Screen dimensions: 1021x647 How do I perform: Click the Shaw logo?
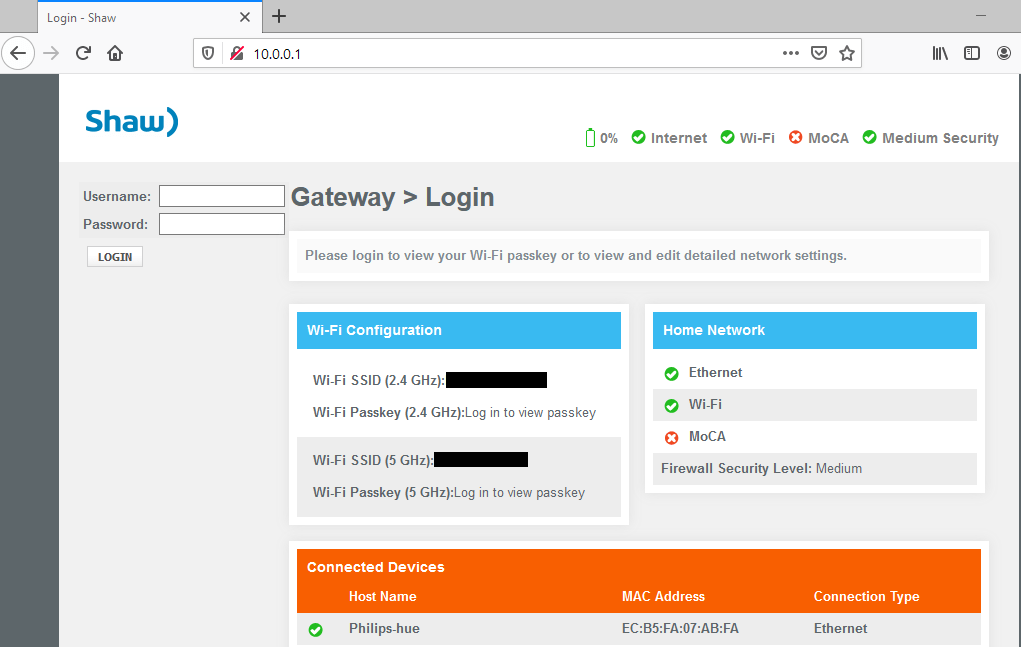[x=132, y=121]
